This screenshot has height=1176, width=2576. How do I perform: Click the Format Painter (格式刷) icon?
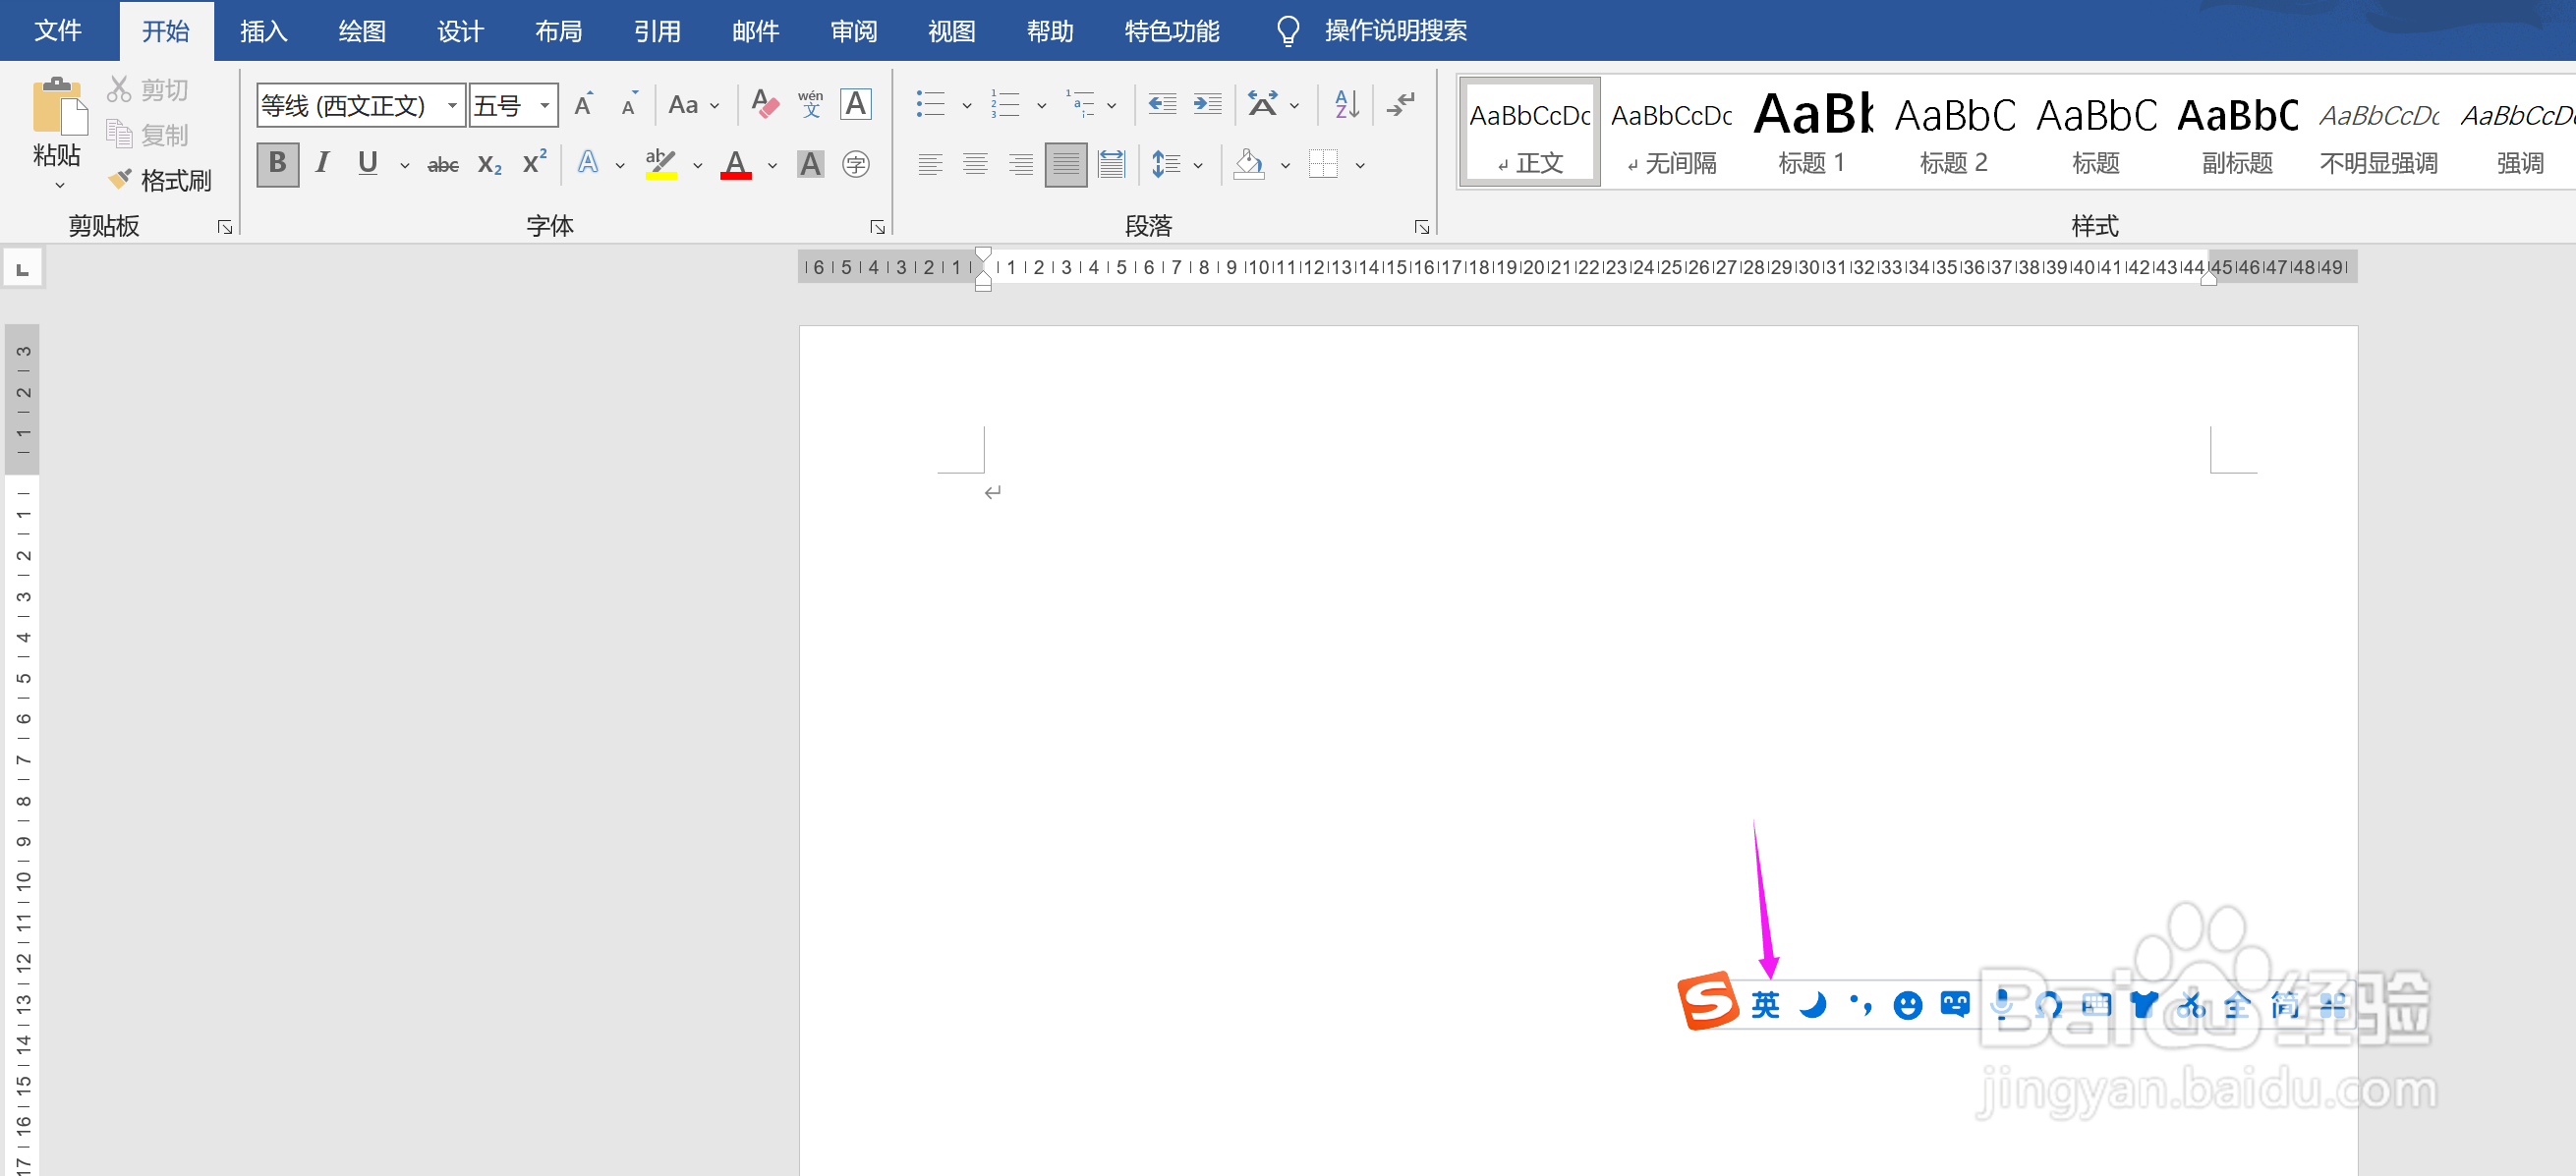121,179
